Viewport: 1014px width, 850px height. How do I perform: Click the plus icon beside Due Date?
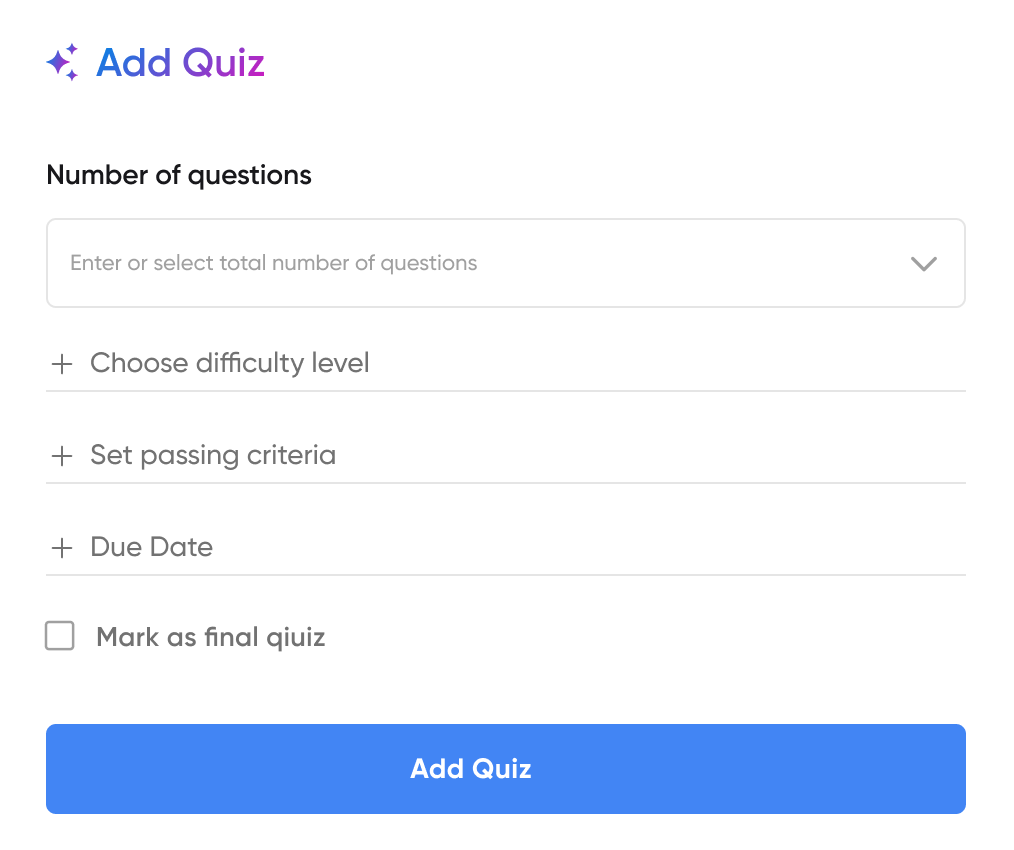62,548
